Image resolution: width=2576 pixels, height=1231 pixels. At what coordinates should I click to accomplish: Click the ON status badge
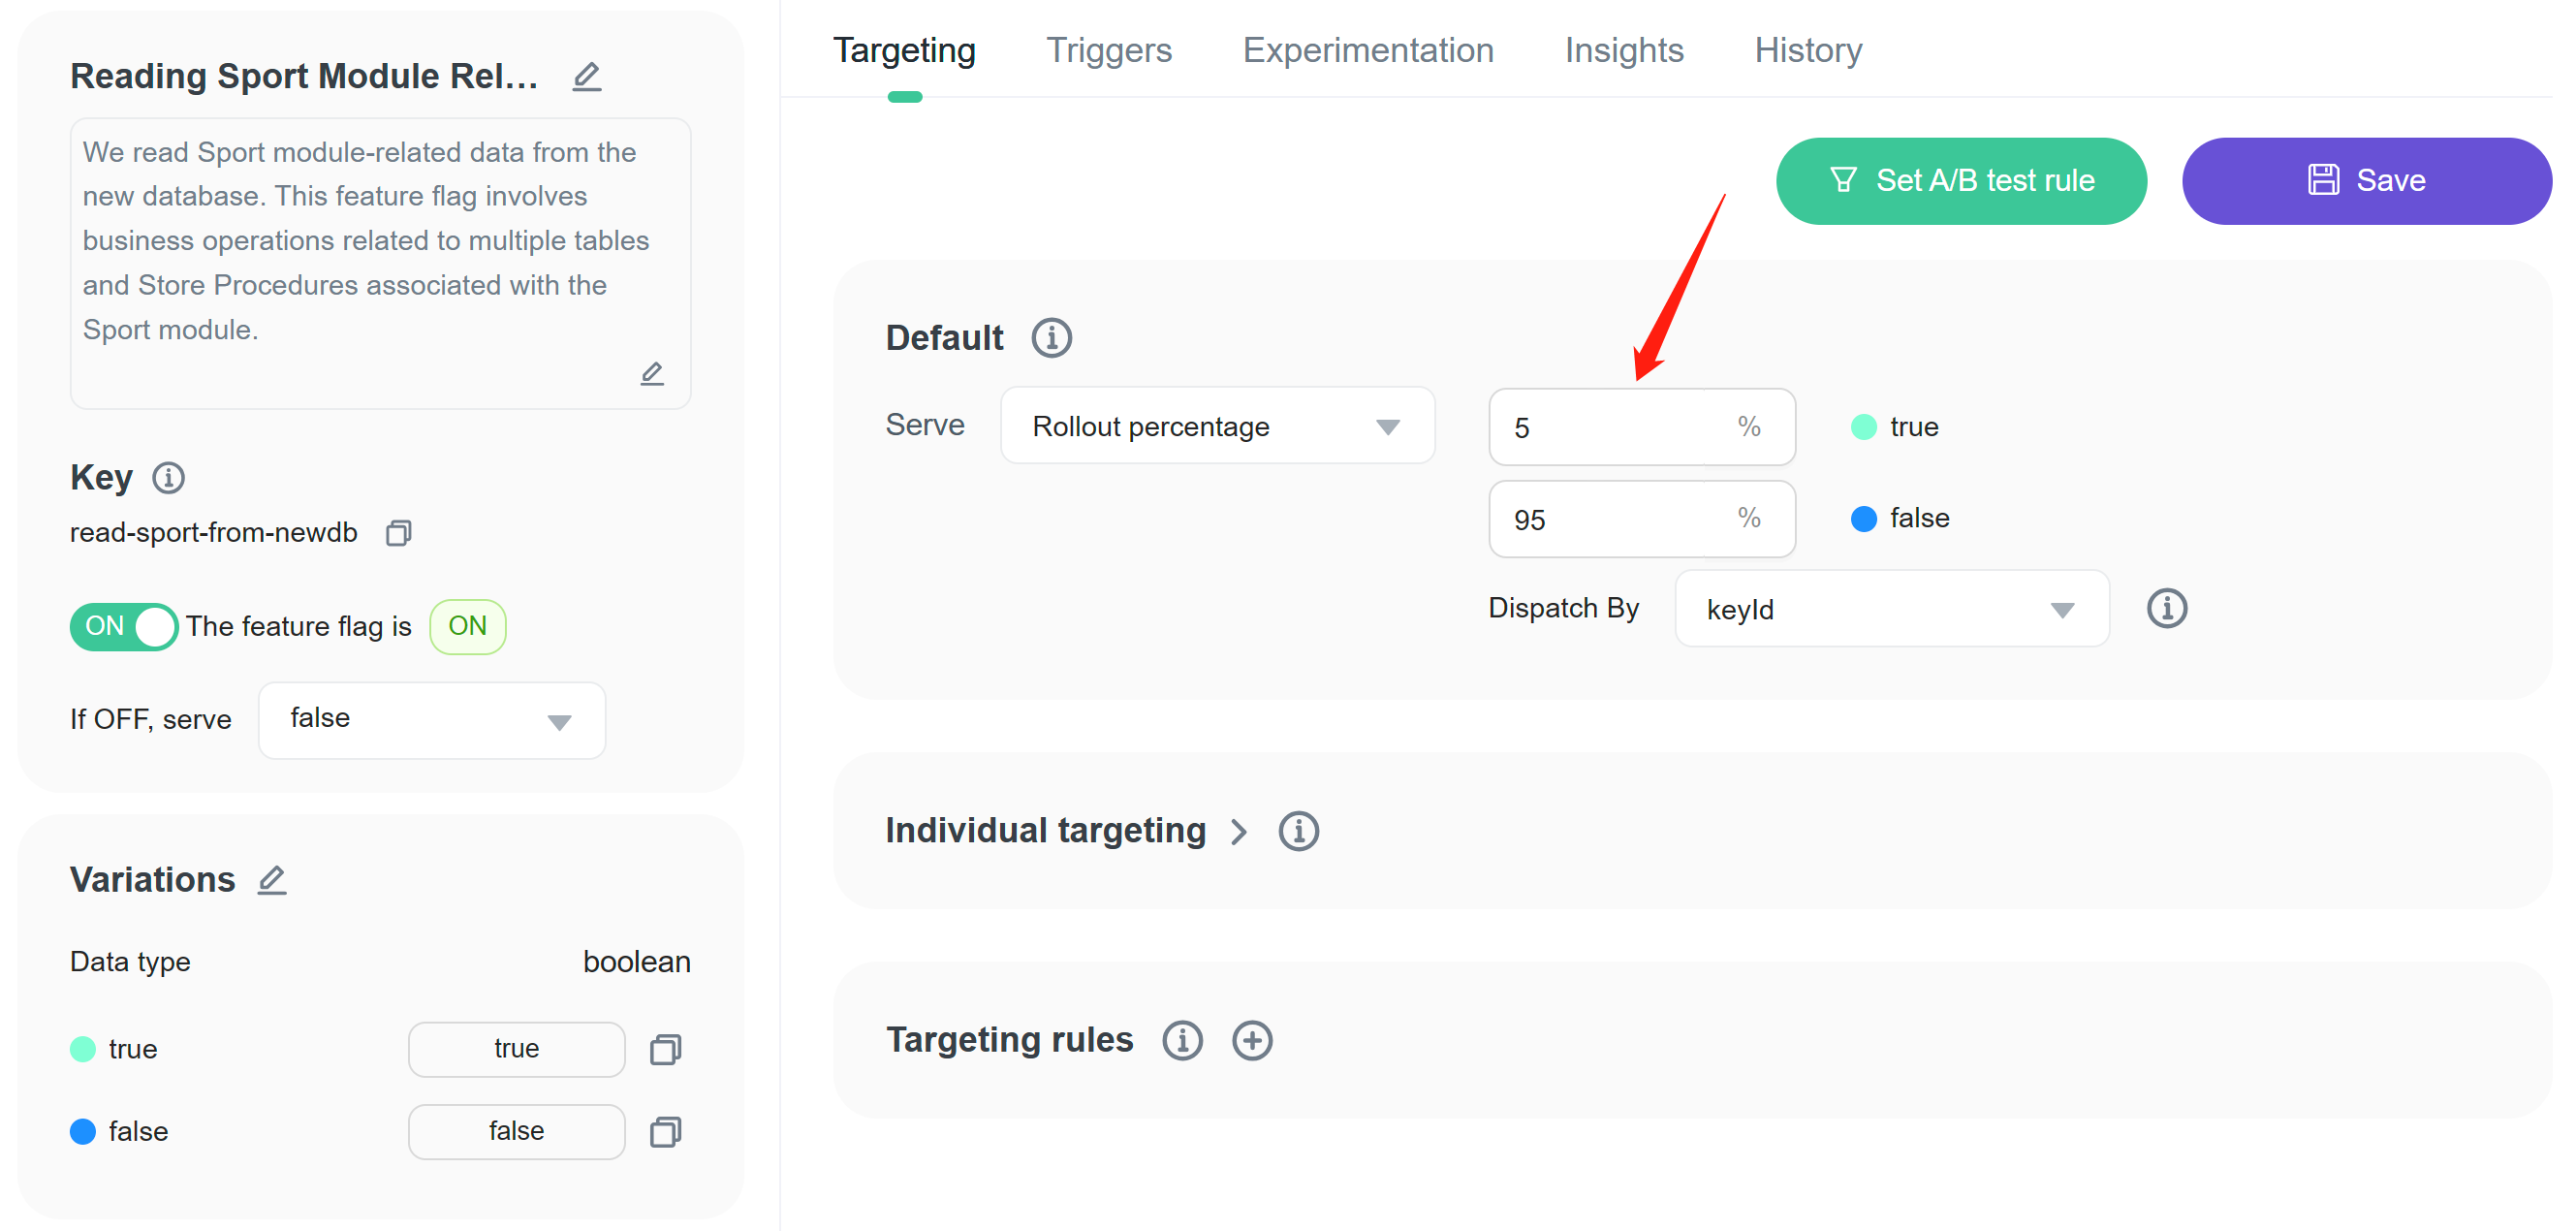(468, 627)
